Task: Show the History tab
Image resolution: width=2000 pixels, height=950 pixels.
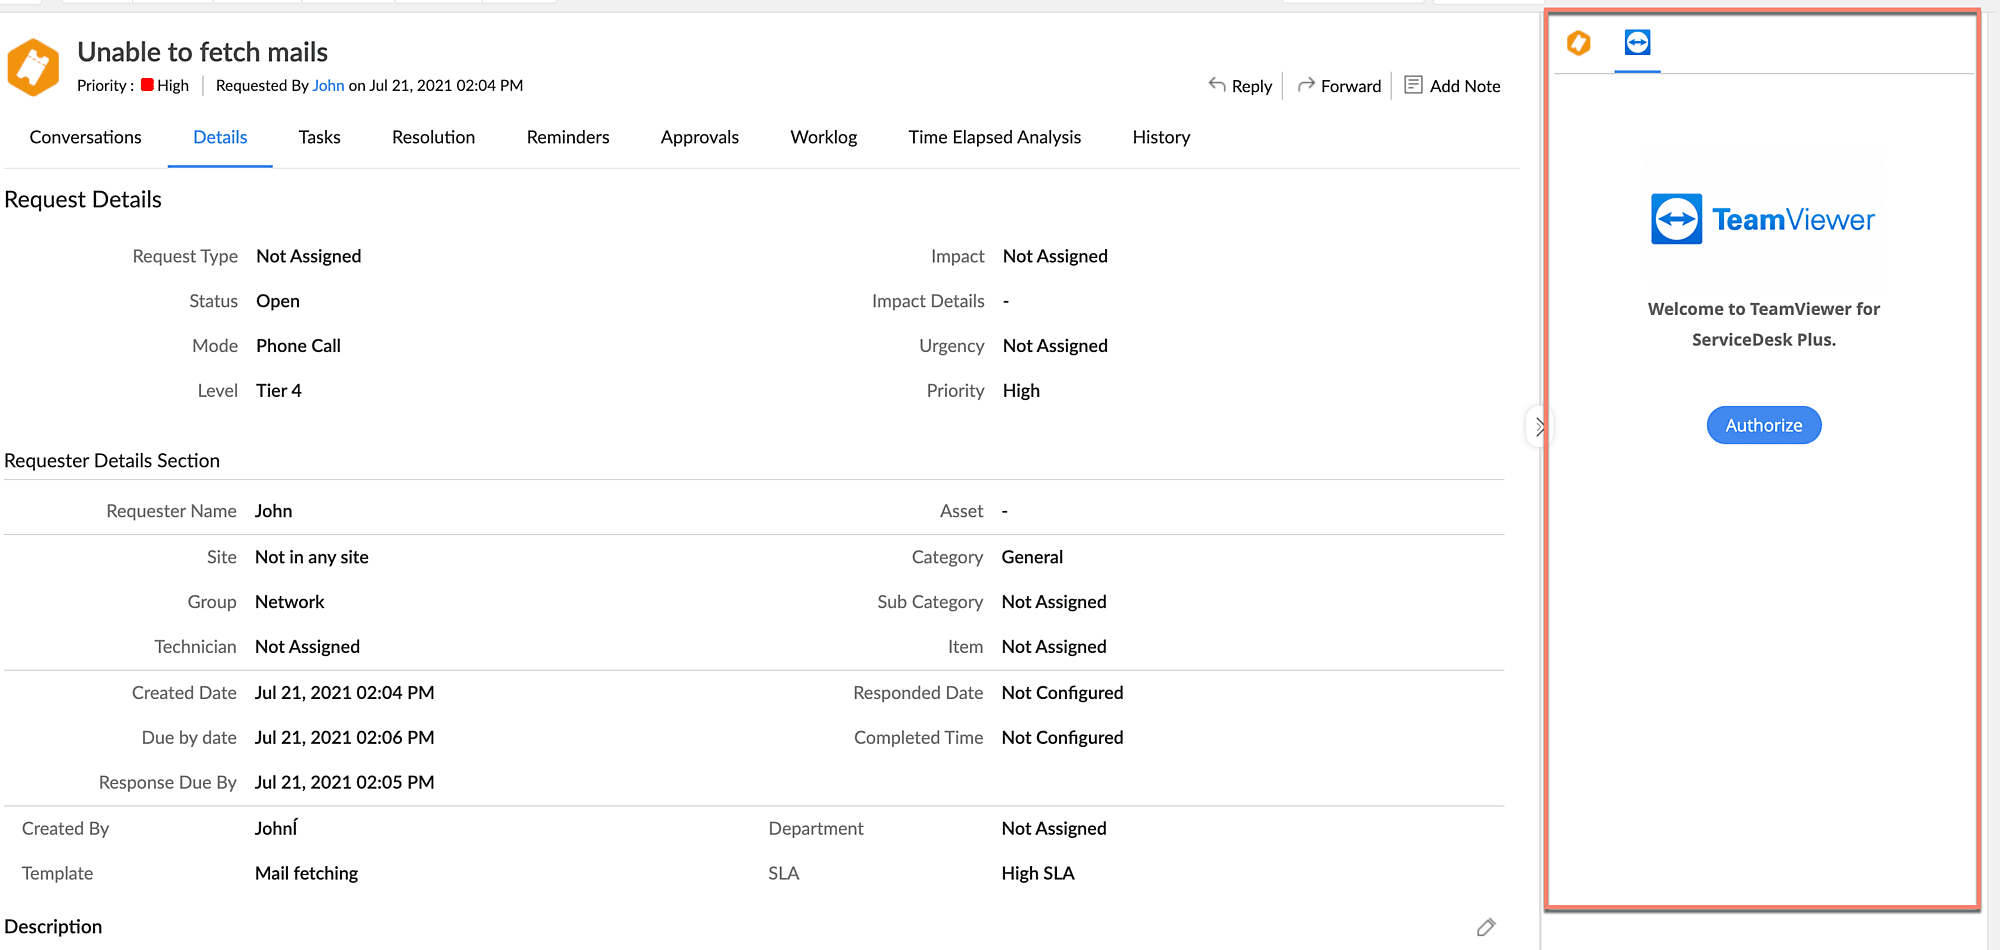Action: click(1161, 137)
